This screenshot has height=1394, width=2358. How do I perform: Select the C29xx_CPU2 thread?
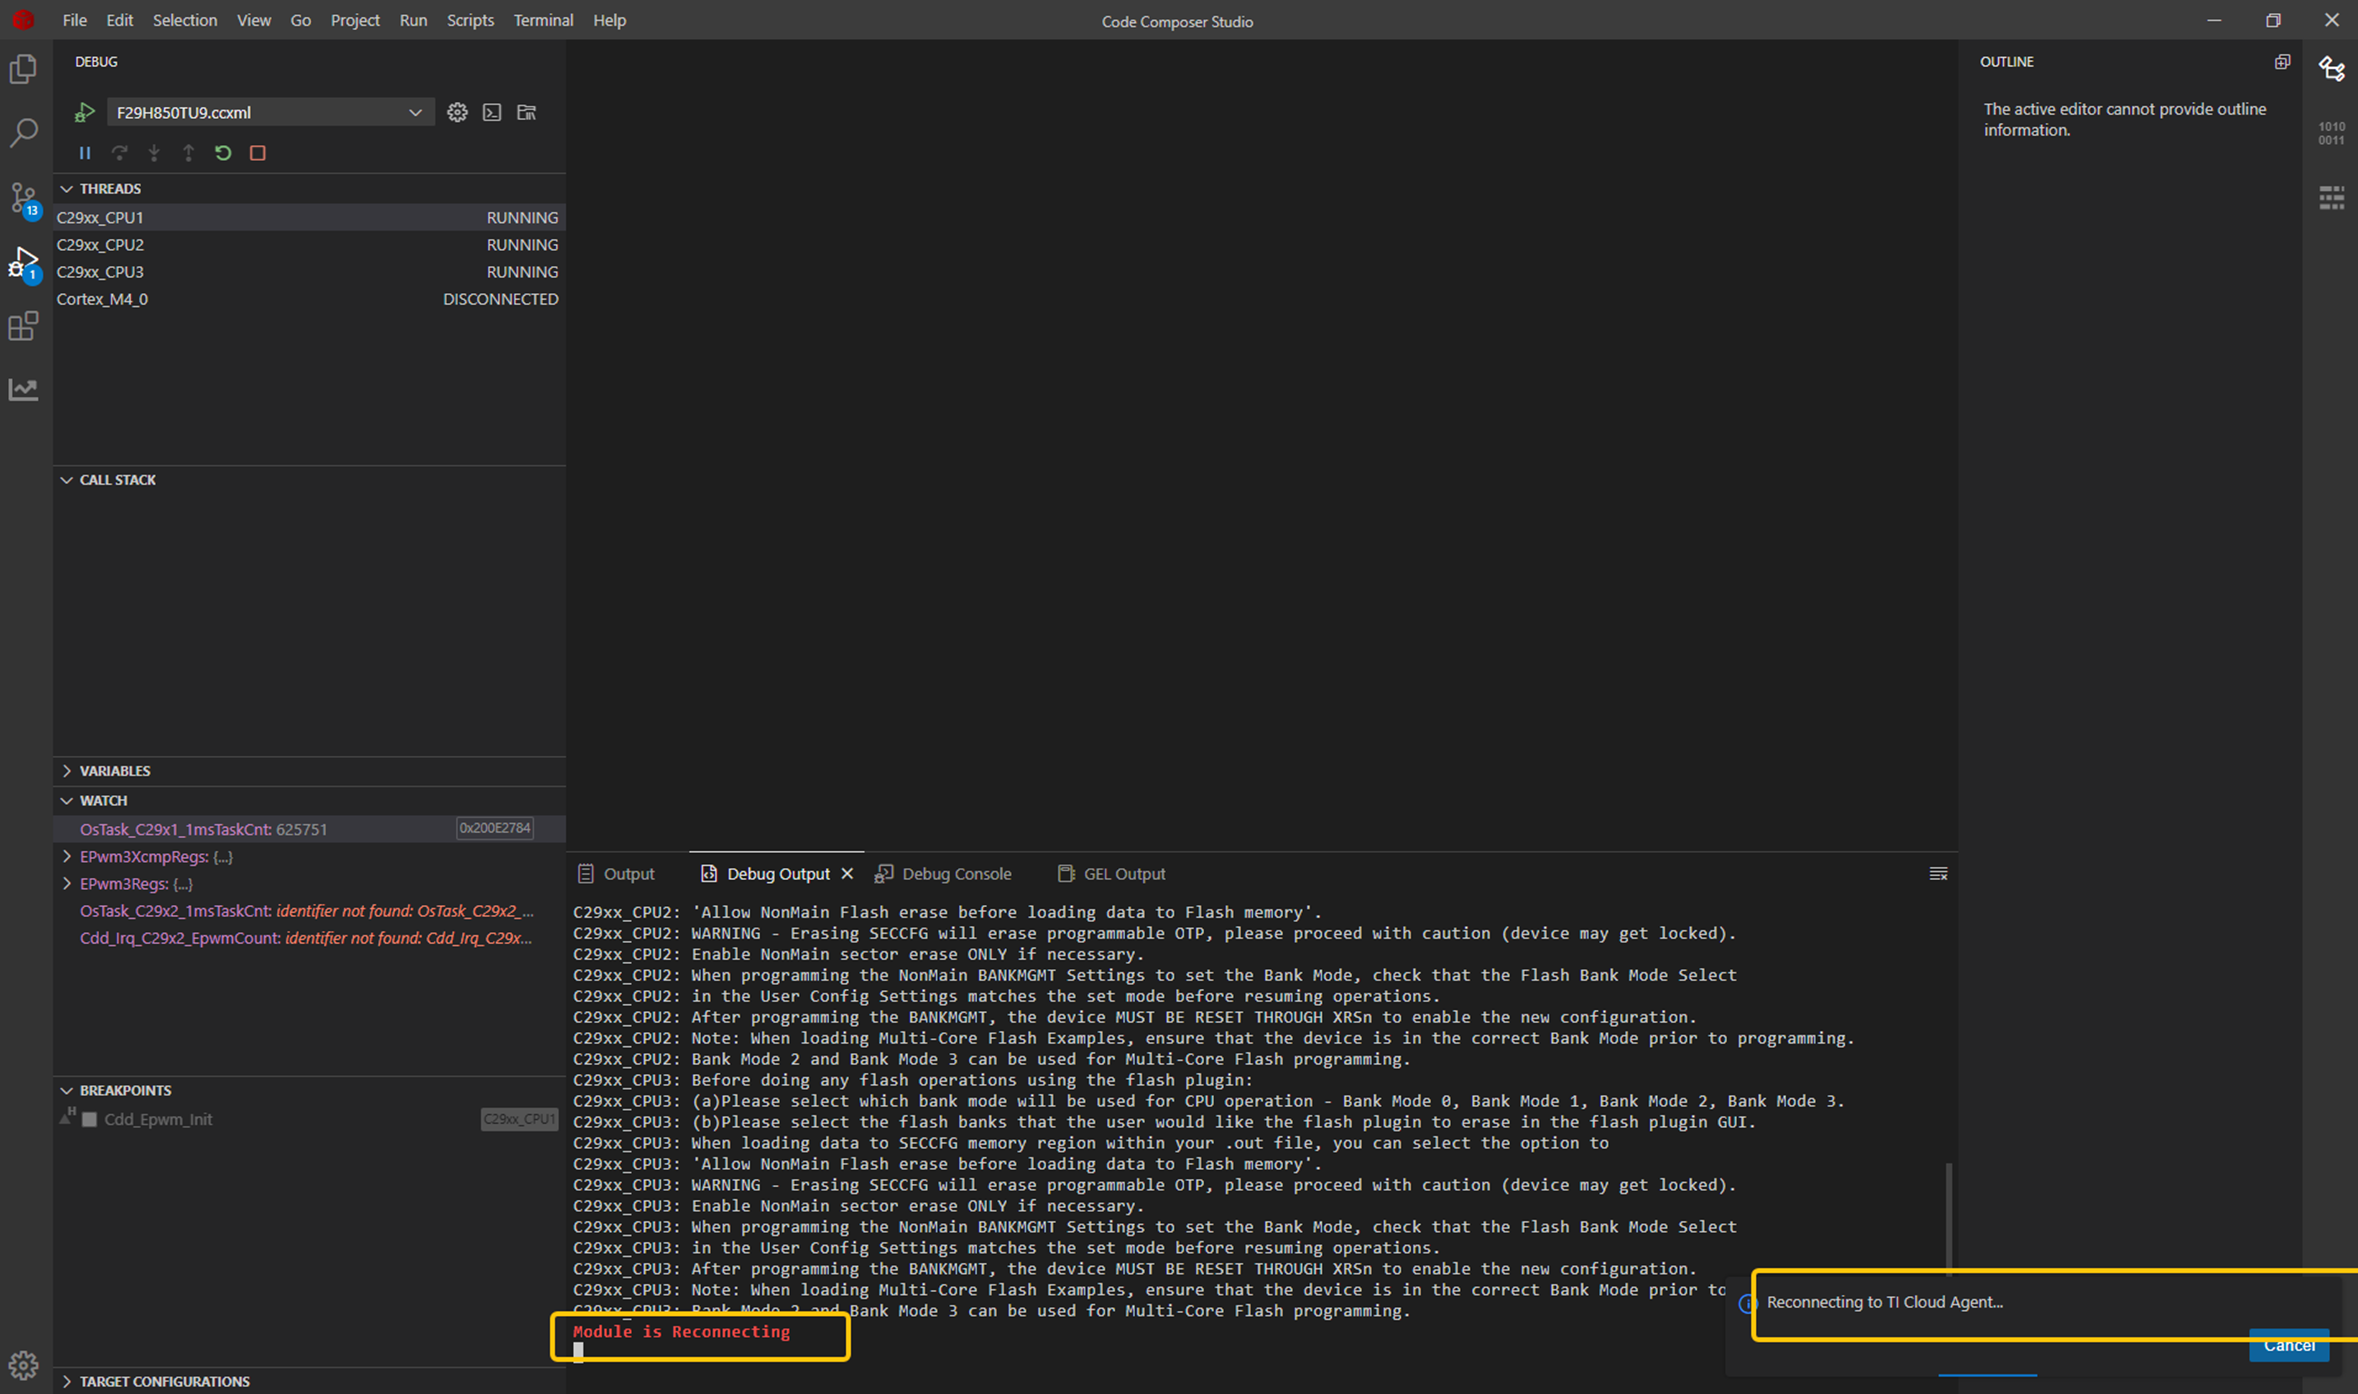click(x=309, y=245)
